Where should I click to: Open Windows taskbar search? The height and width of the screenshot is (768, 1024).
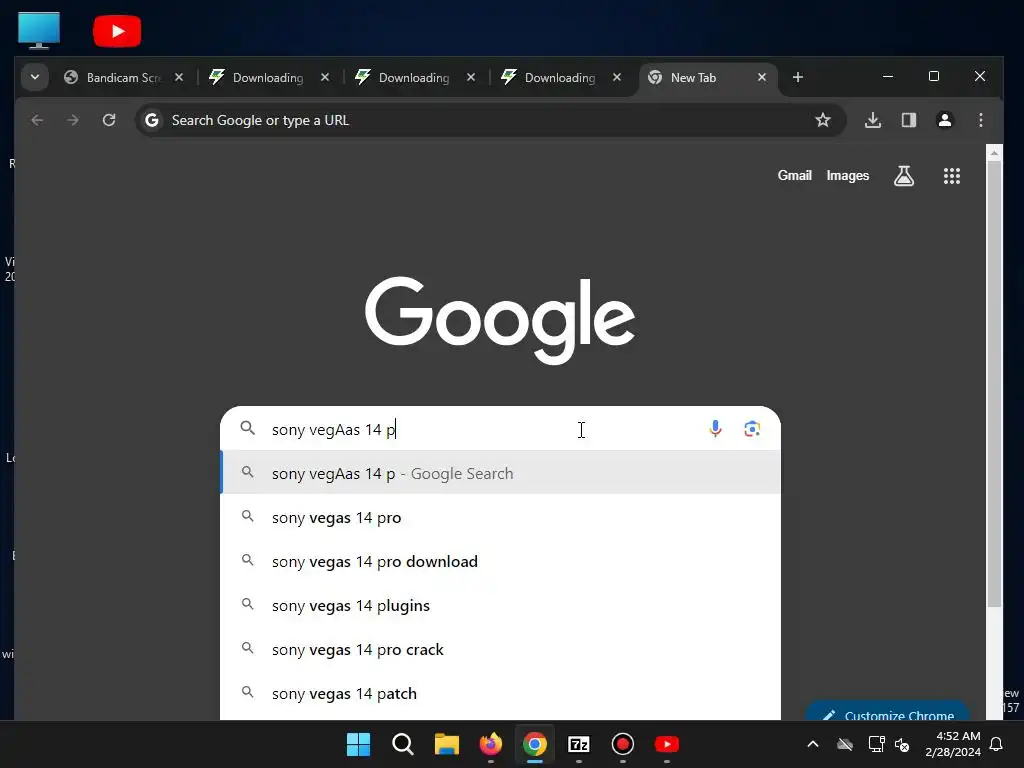point(402,744)
